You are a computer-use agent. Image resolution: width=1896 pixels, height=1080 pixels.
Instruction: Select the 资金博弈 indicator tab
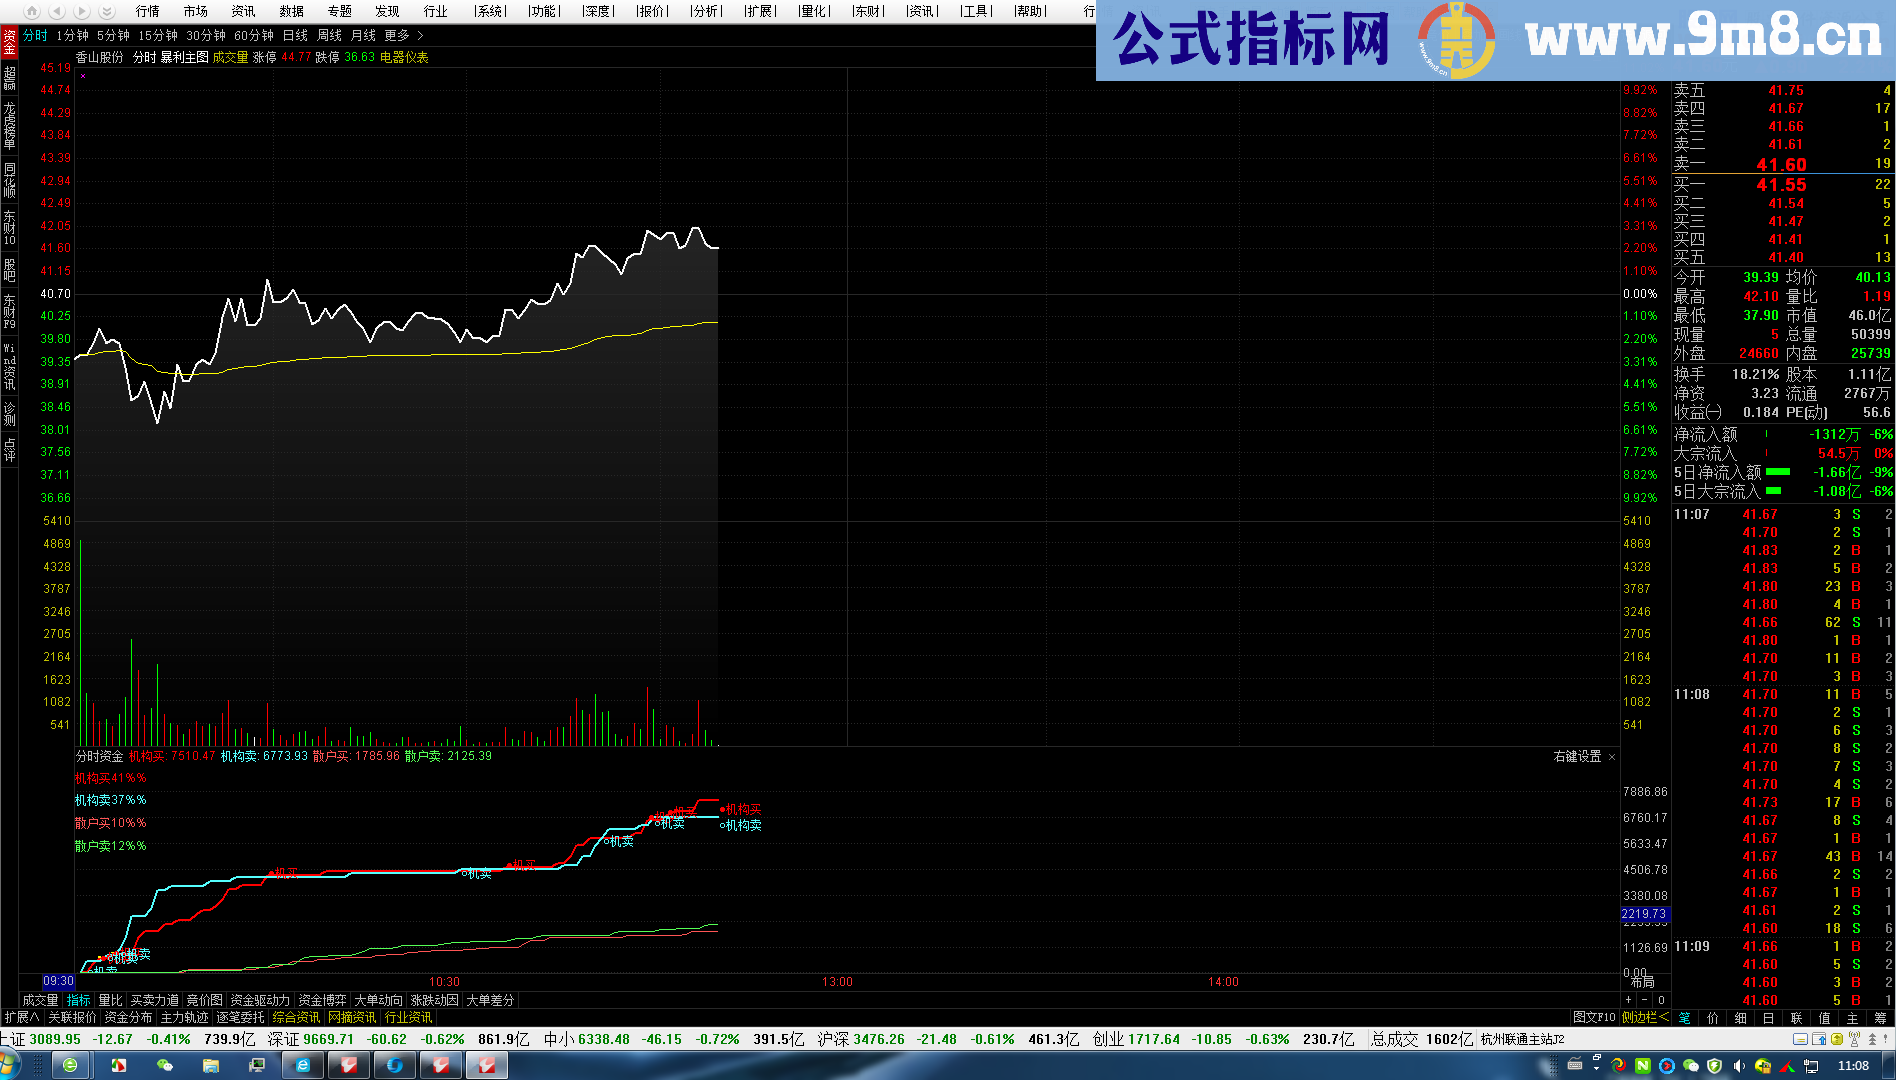click(322, 1000)
